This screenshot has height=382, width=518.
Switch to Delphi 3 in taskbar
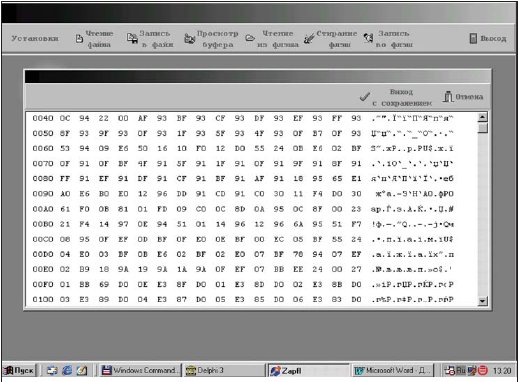pyautogui.click(x=224, y=370)
